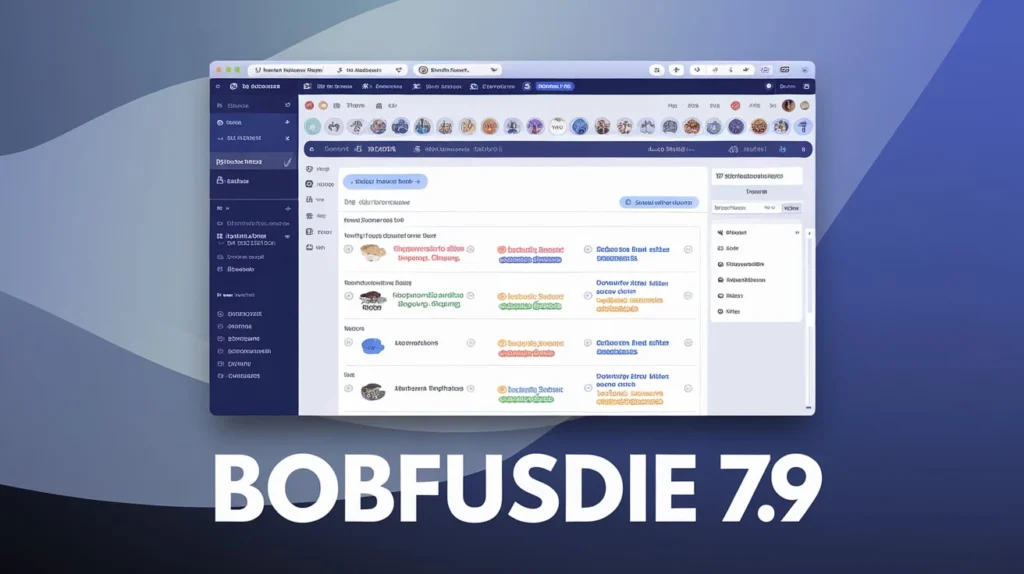Open the dropdown caret on the third browser tab

coord(493,70)
